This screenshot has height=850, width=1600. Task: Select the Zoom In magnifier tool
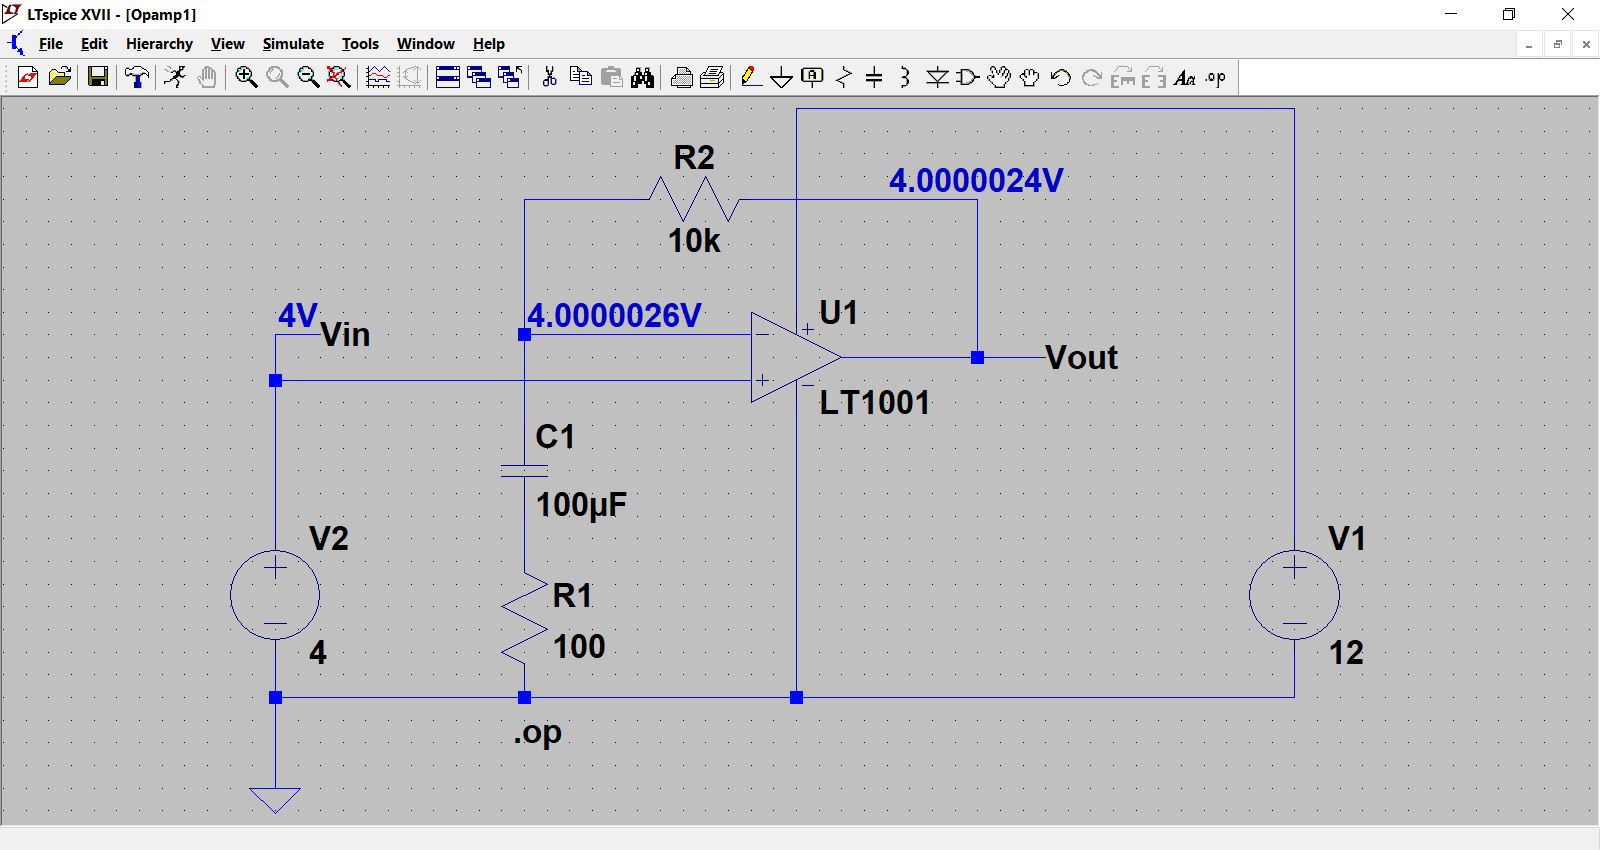246,77
